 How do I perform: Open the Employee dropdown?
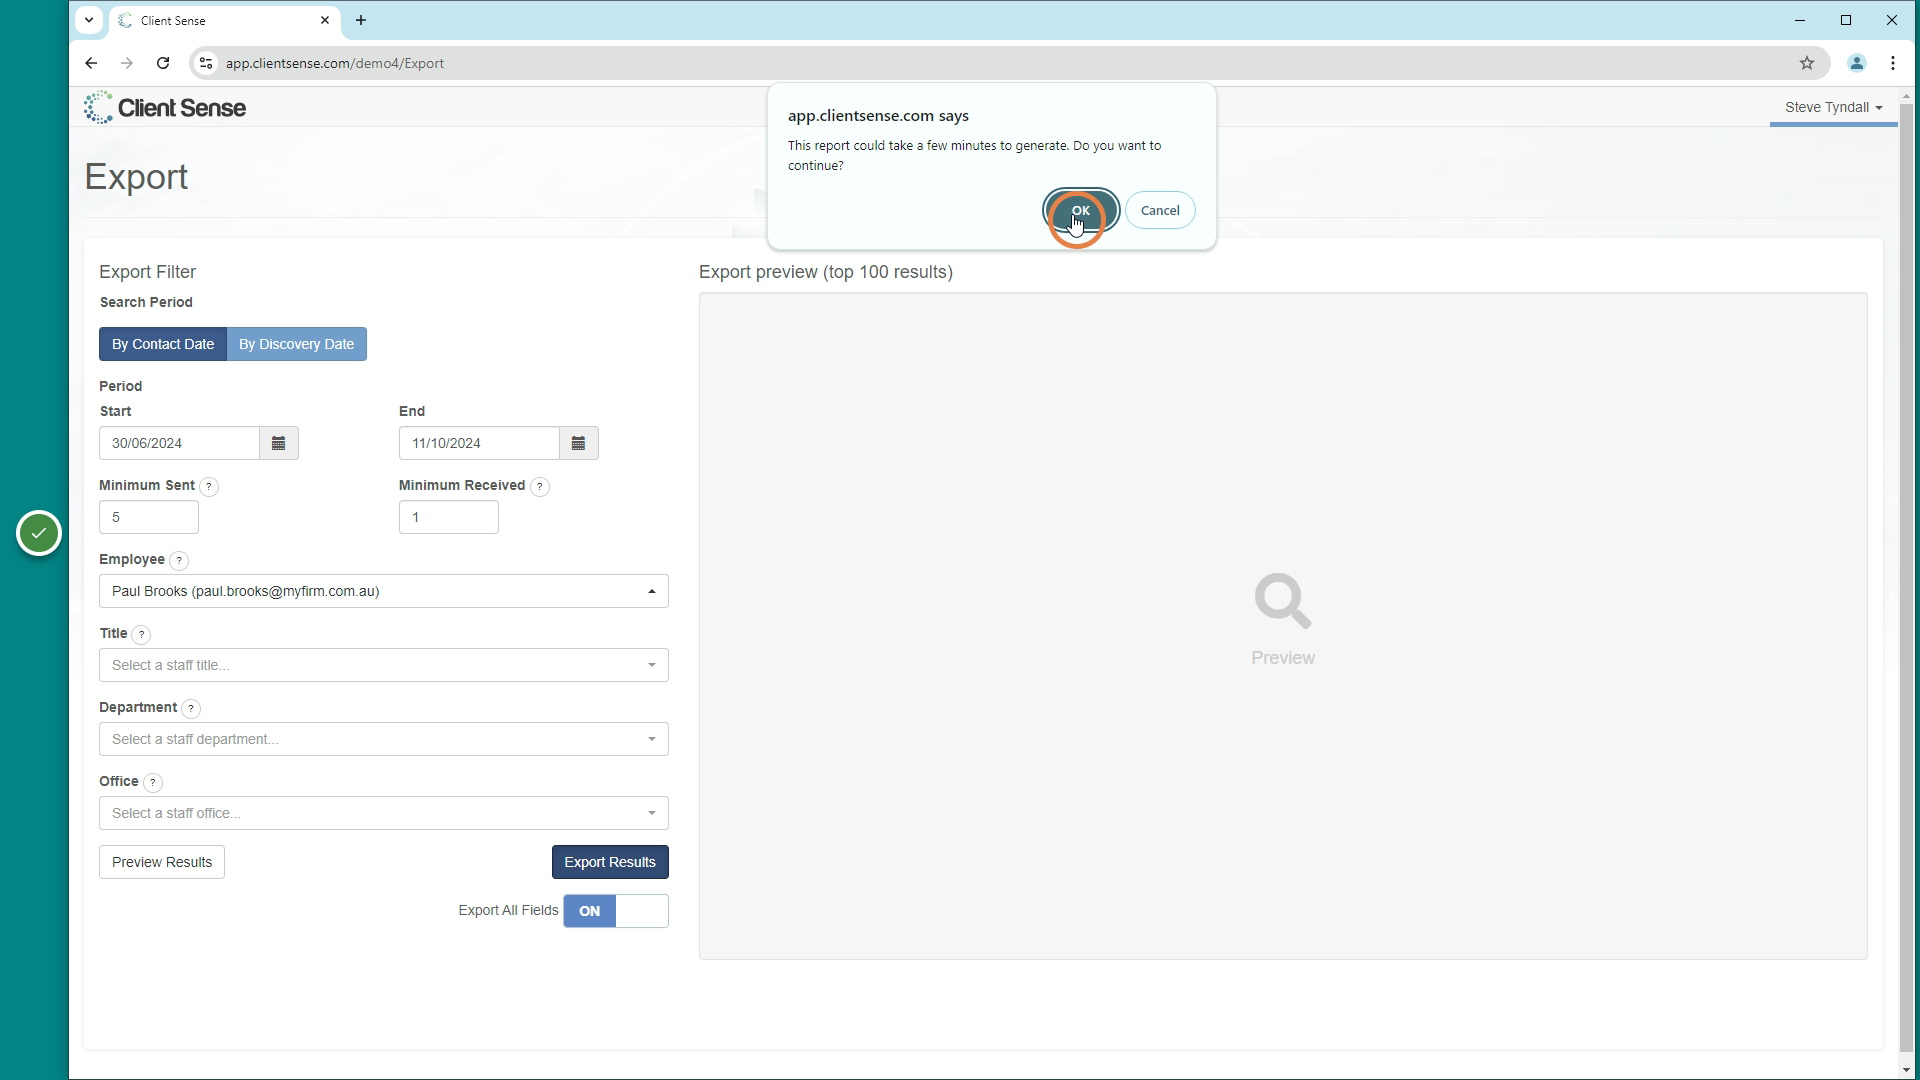pos(384,591)
